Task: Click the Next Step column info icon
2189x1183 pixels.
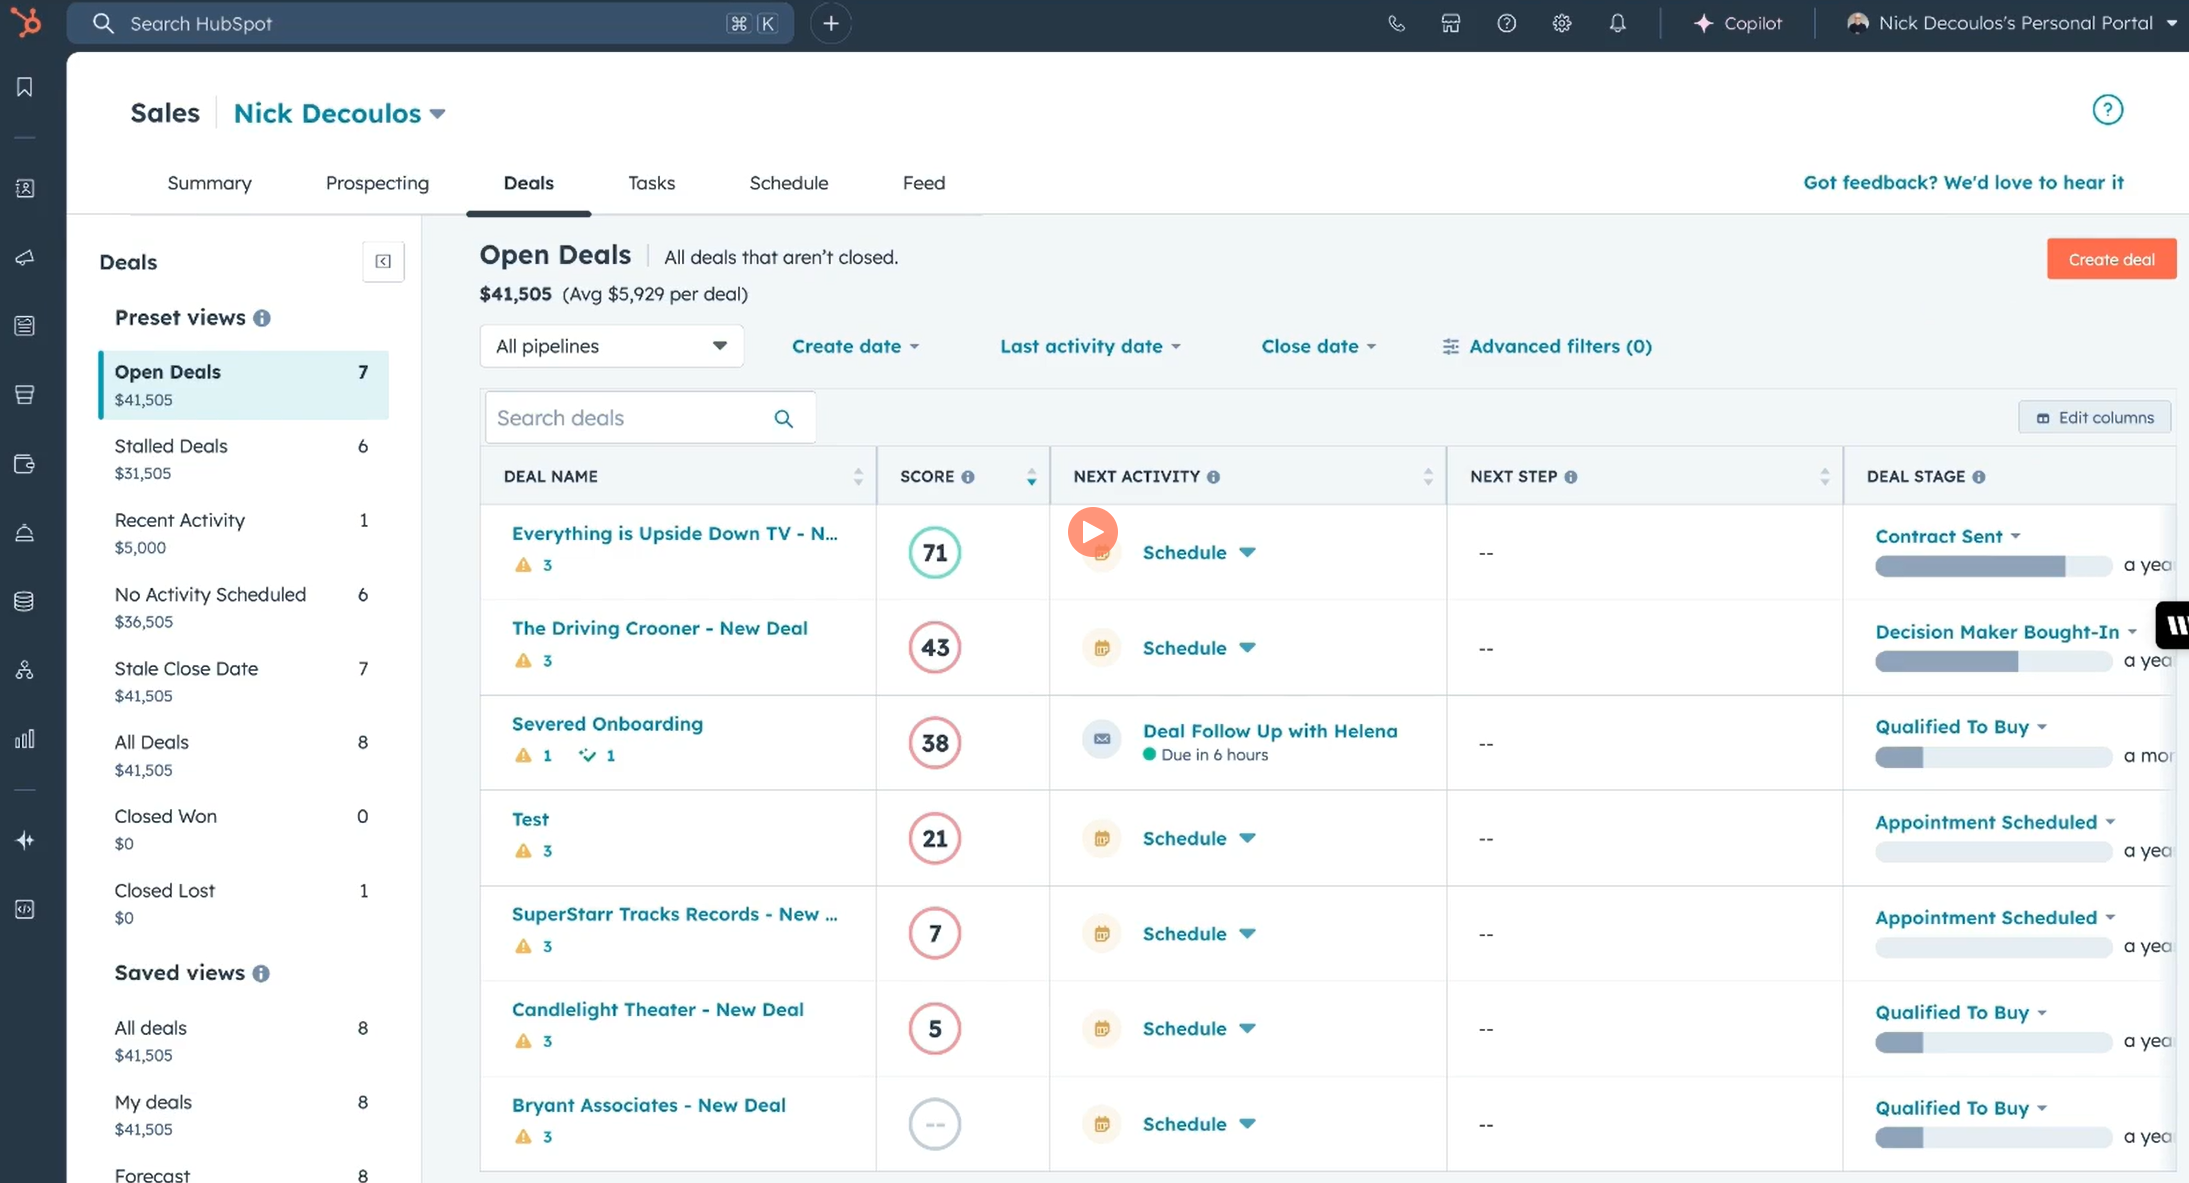Action: pyautogui.click(x=1571, y=477)
